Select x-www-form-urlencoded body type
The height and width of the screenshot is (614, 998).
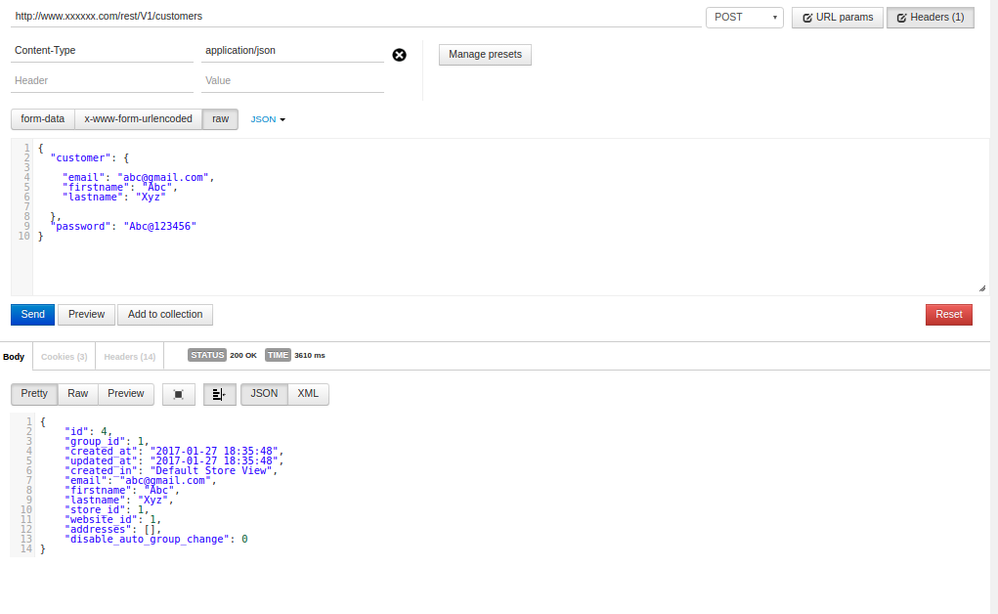pos(138,119)
